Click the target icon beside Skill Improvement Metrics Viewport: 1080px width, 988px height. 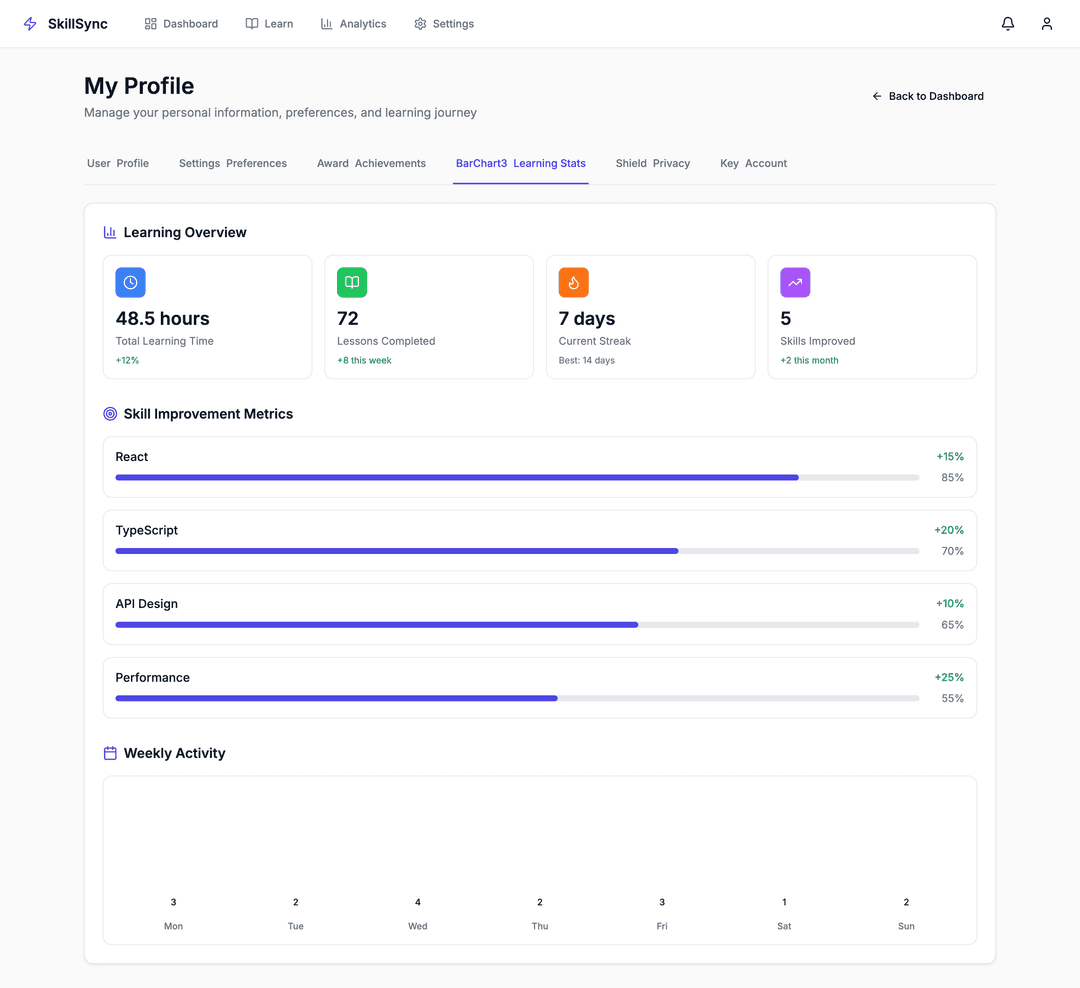tap(110, 414)
